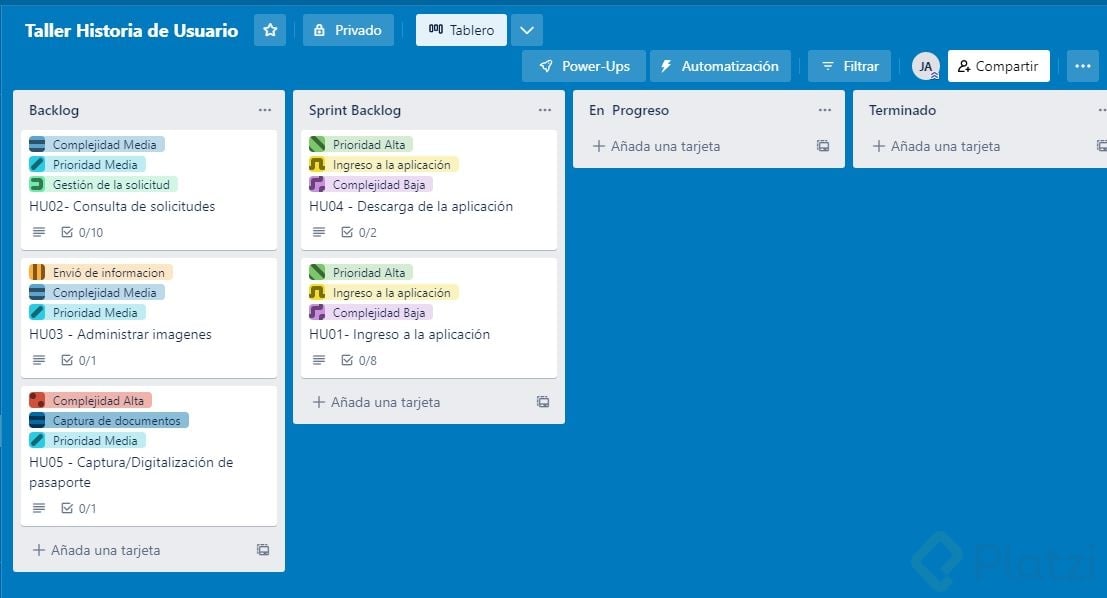The height and width of the screenshot is (598, 1107).
Task: Star the Taller Historia de Usuario board
Action: 269,30
